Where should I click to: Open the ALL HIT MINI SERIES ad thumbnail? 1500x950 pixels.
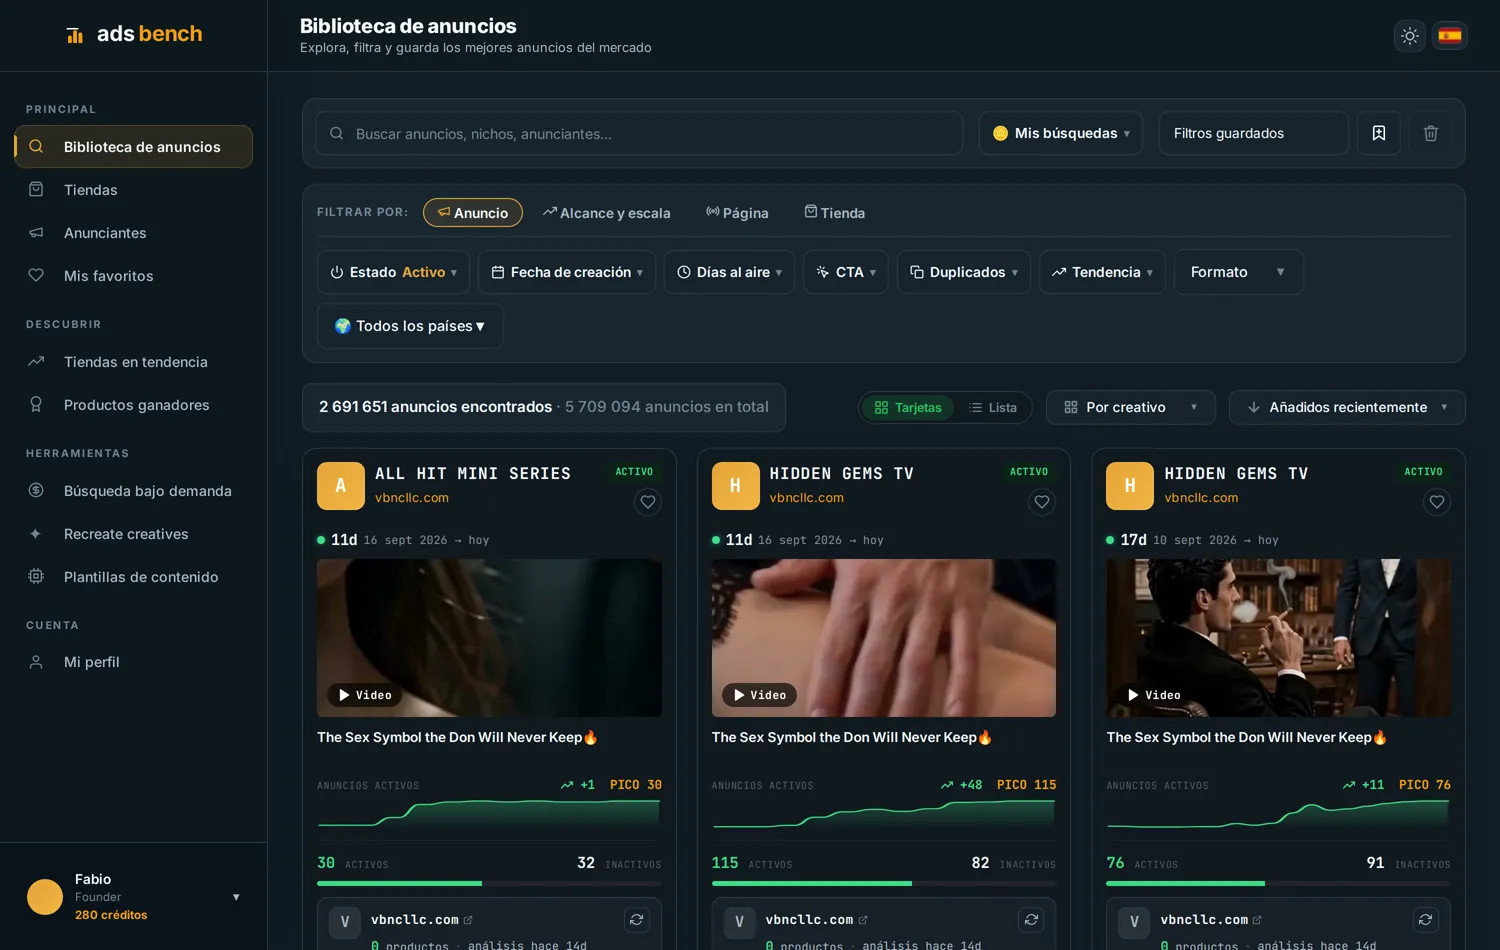click(x=489, y=638)
